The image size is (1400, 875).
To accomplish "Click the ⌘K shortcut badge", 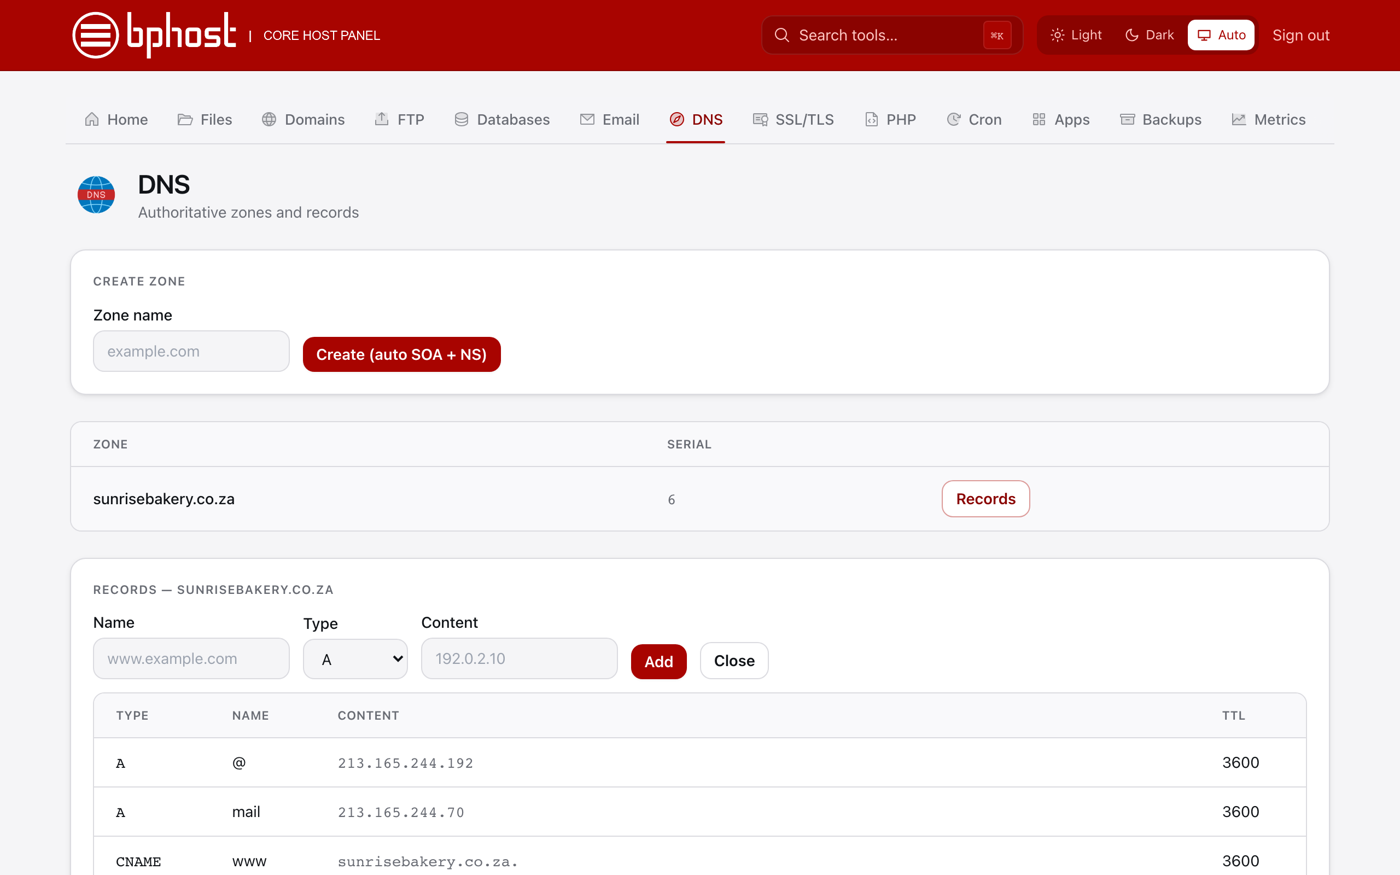I will coord(997,35).
